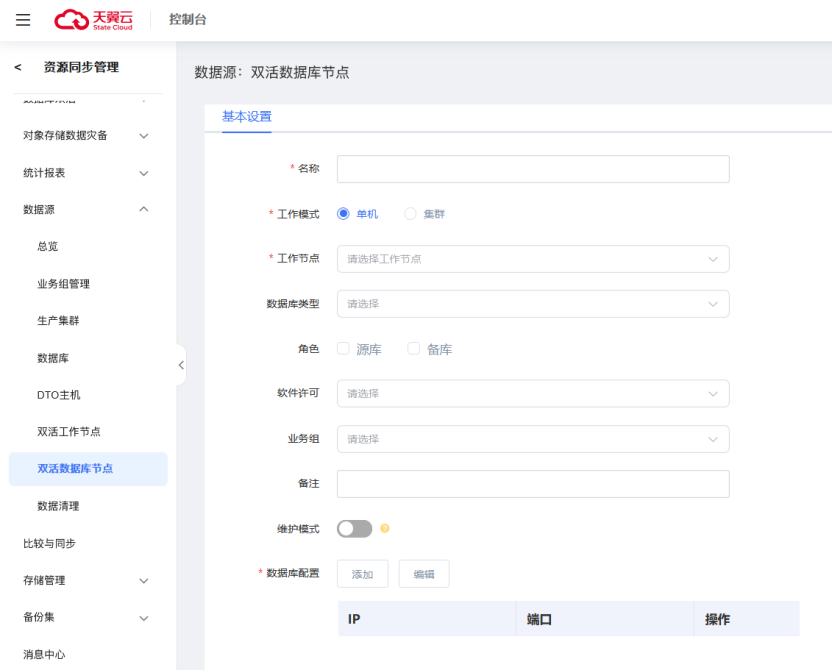832x670 pixels.
Task: Open the hamburger menu icon
Action: [23, 20]
